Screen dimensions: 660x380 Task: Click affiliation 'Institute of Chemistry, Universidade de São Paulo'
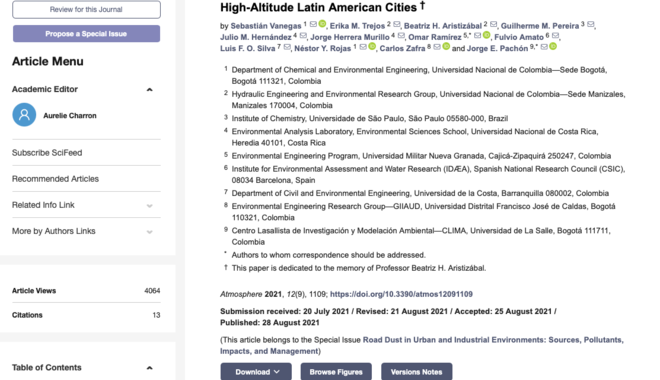point(370,119)
